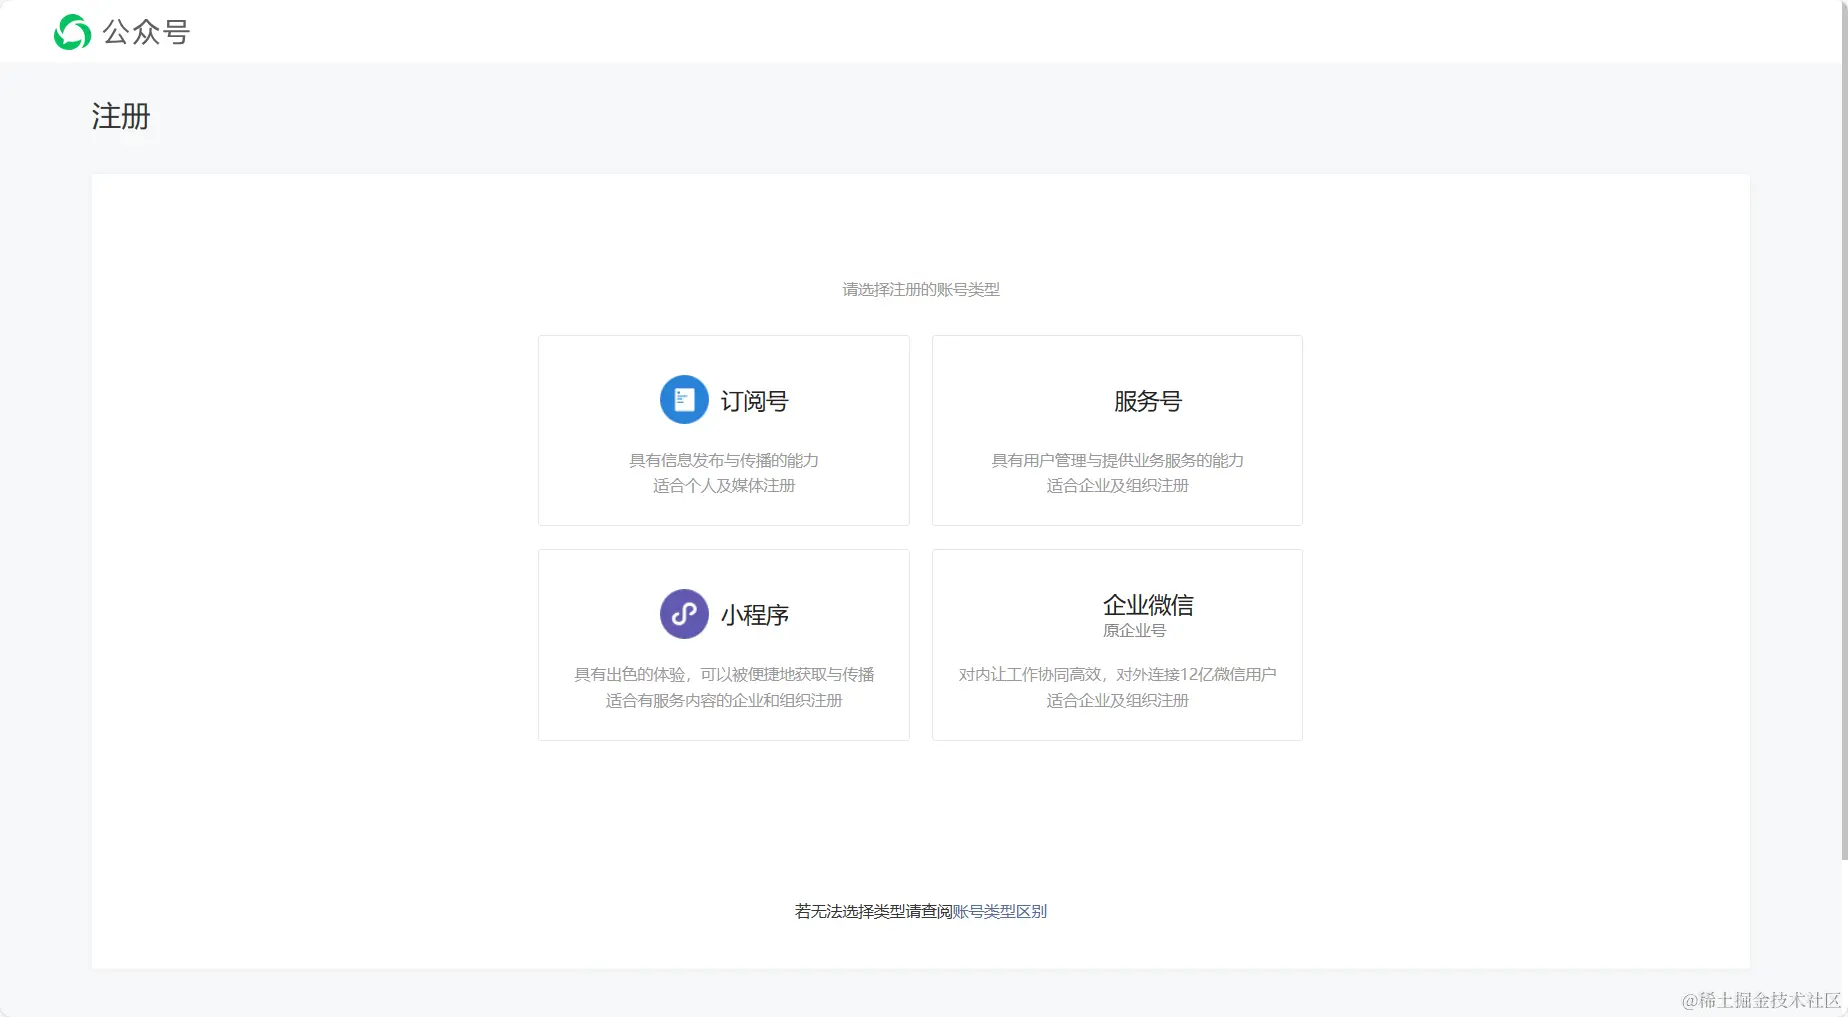Select the 企业微信 account type title
The image size is (1848, 1017).
click(1148, 605)
